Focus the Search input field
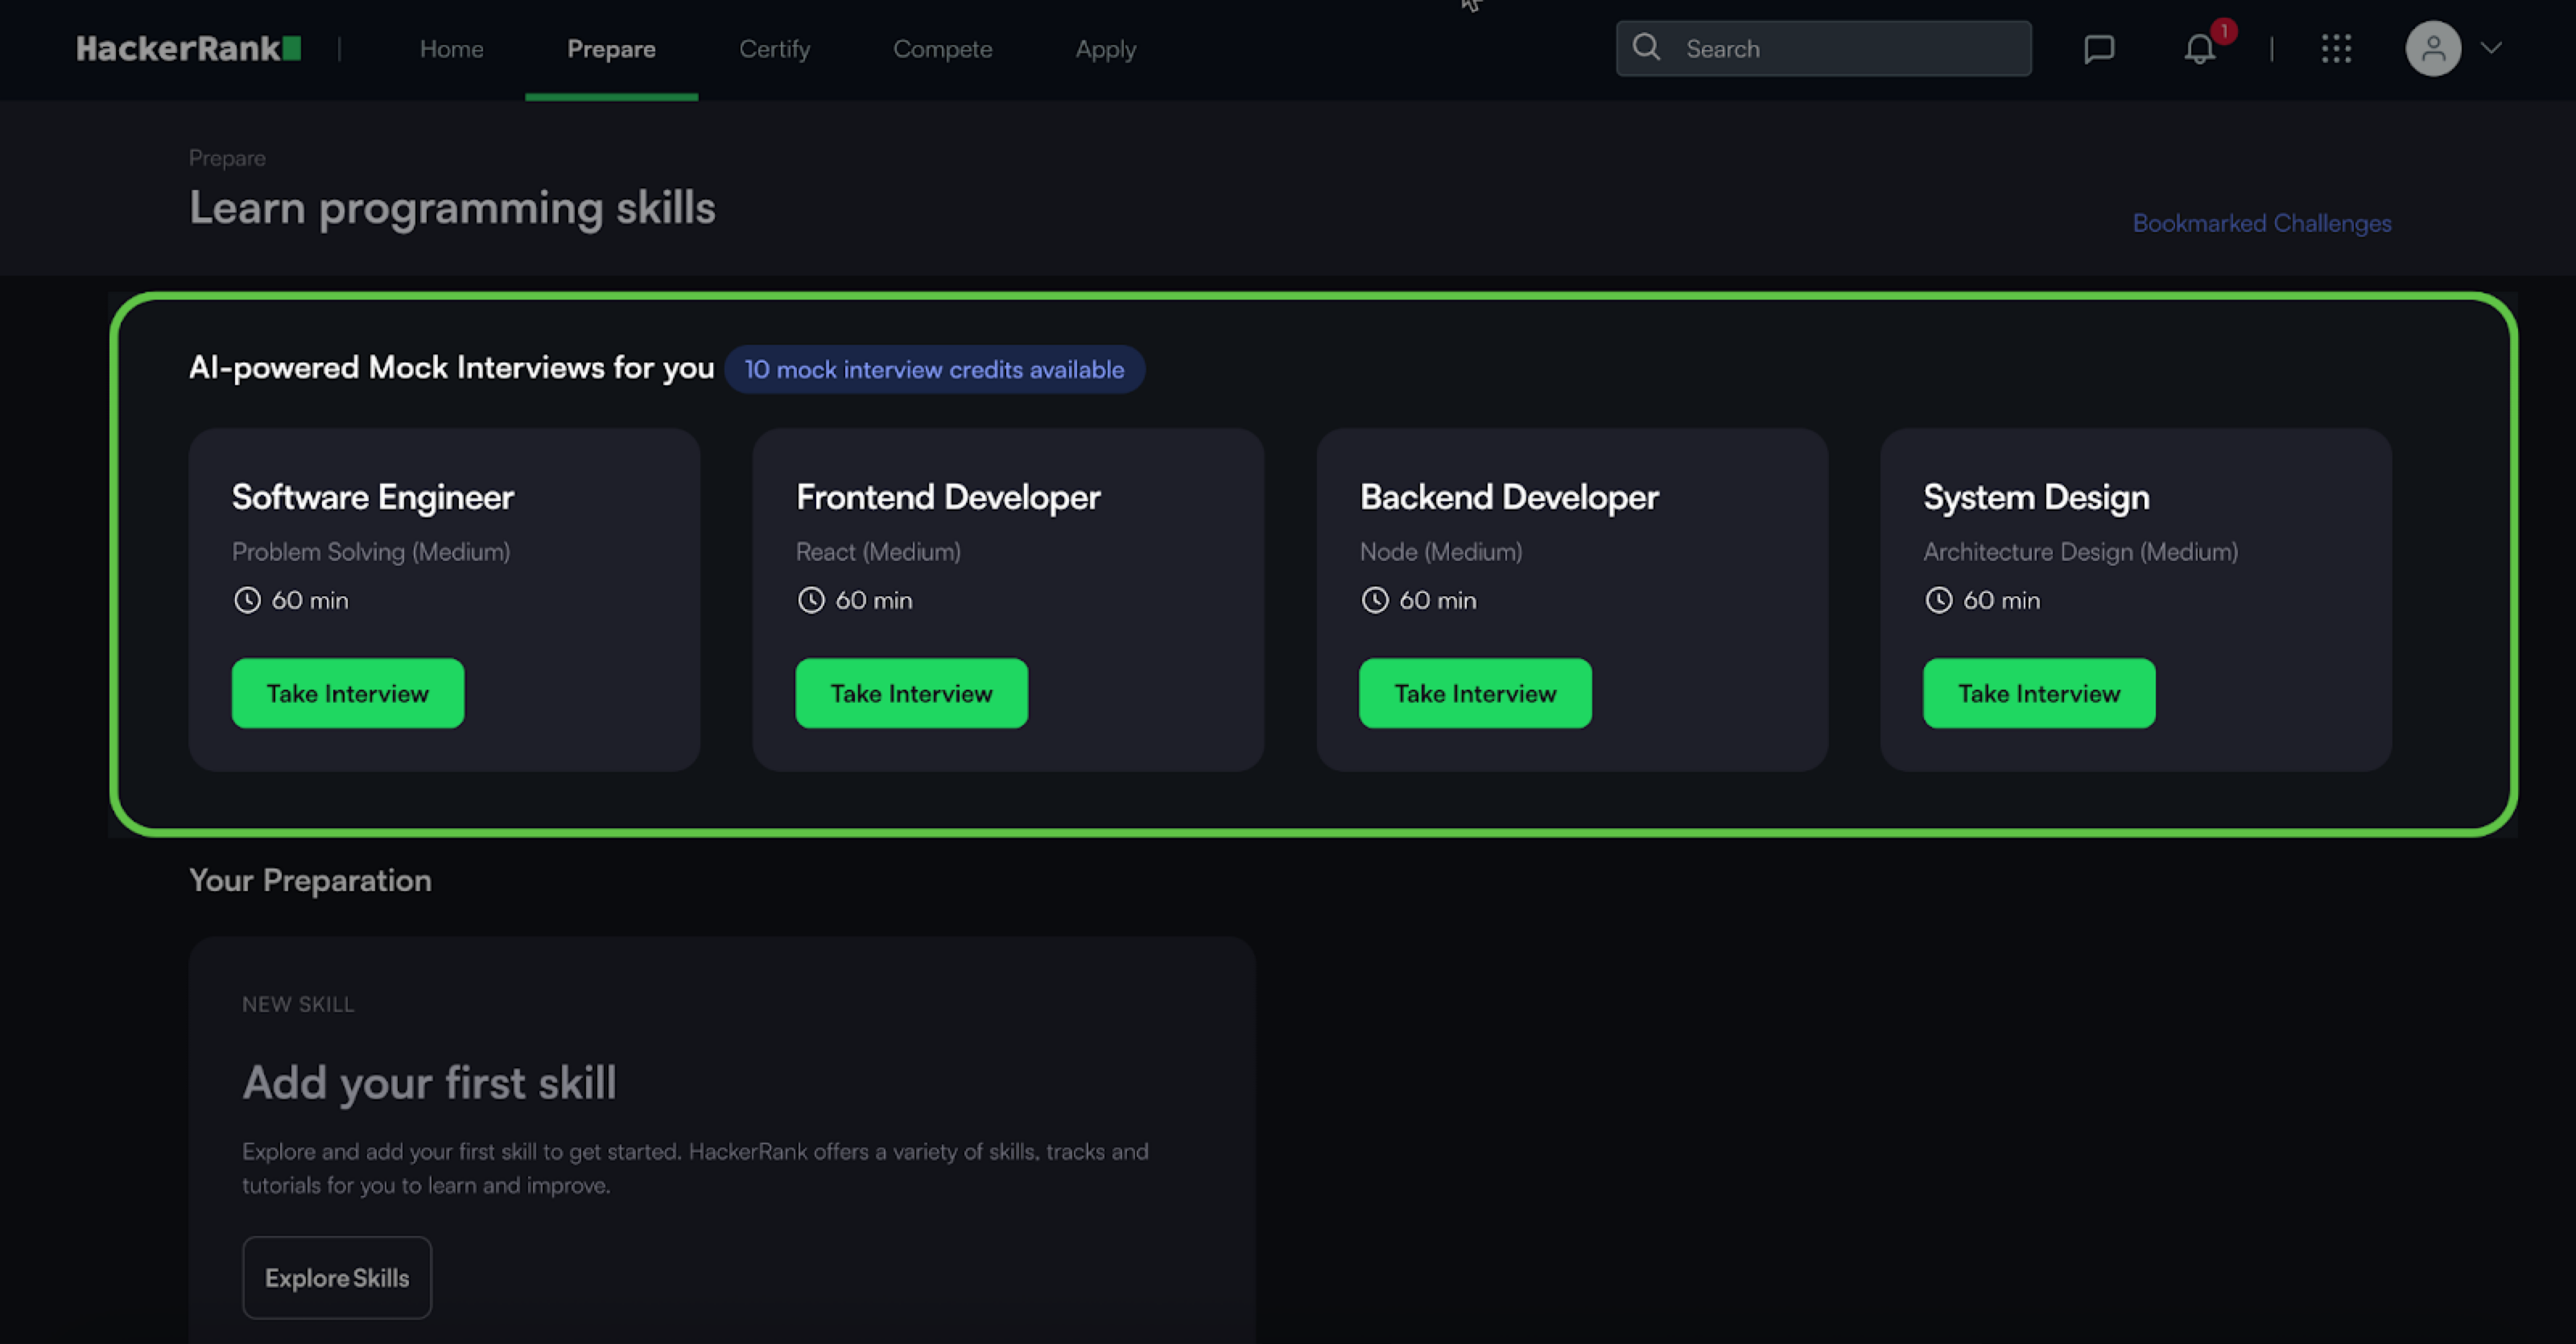The image size is (2576, 1344). point(1823,48)
